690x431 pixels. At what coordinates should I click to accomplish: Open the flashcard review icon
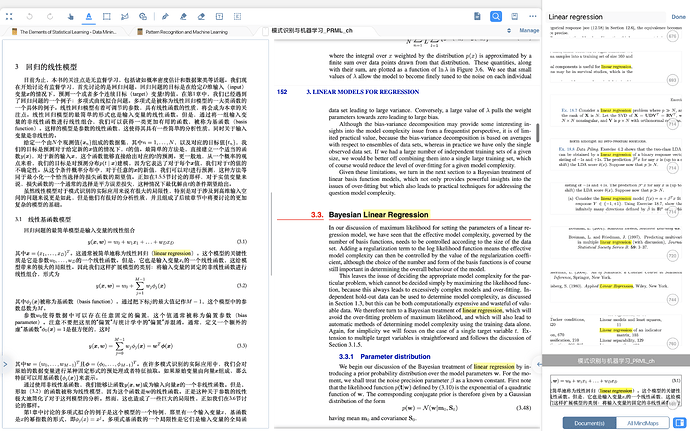pos(514,17)
